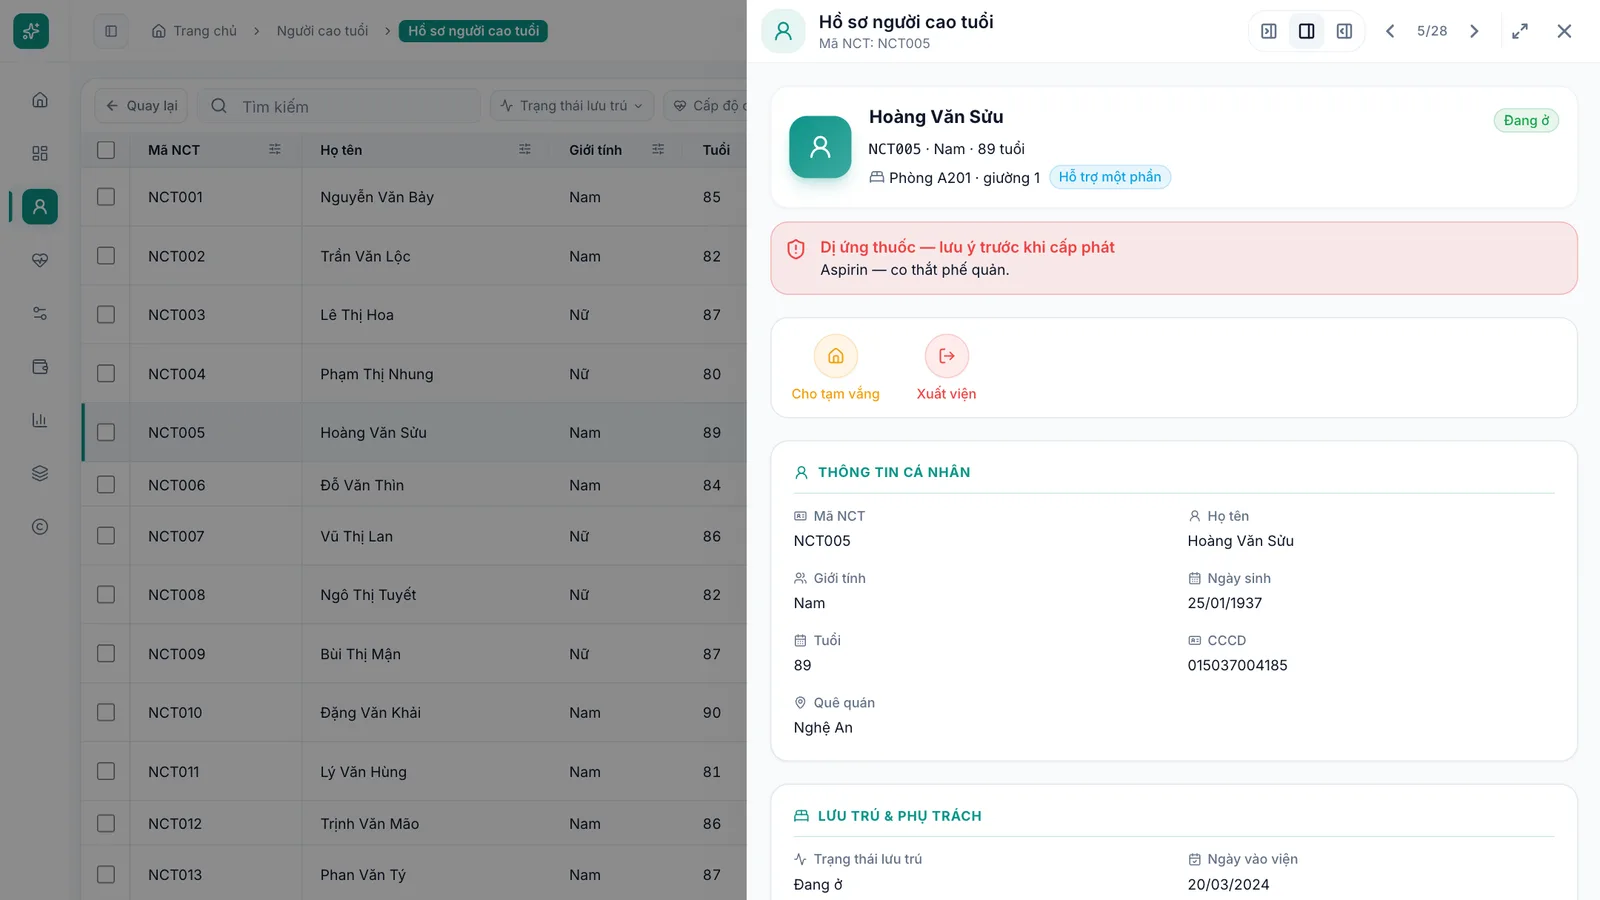Switch to the right-docked panel layout icon

pyautogui.click(x=1269, y=31)
